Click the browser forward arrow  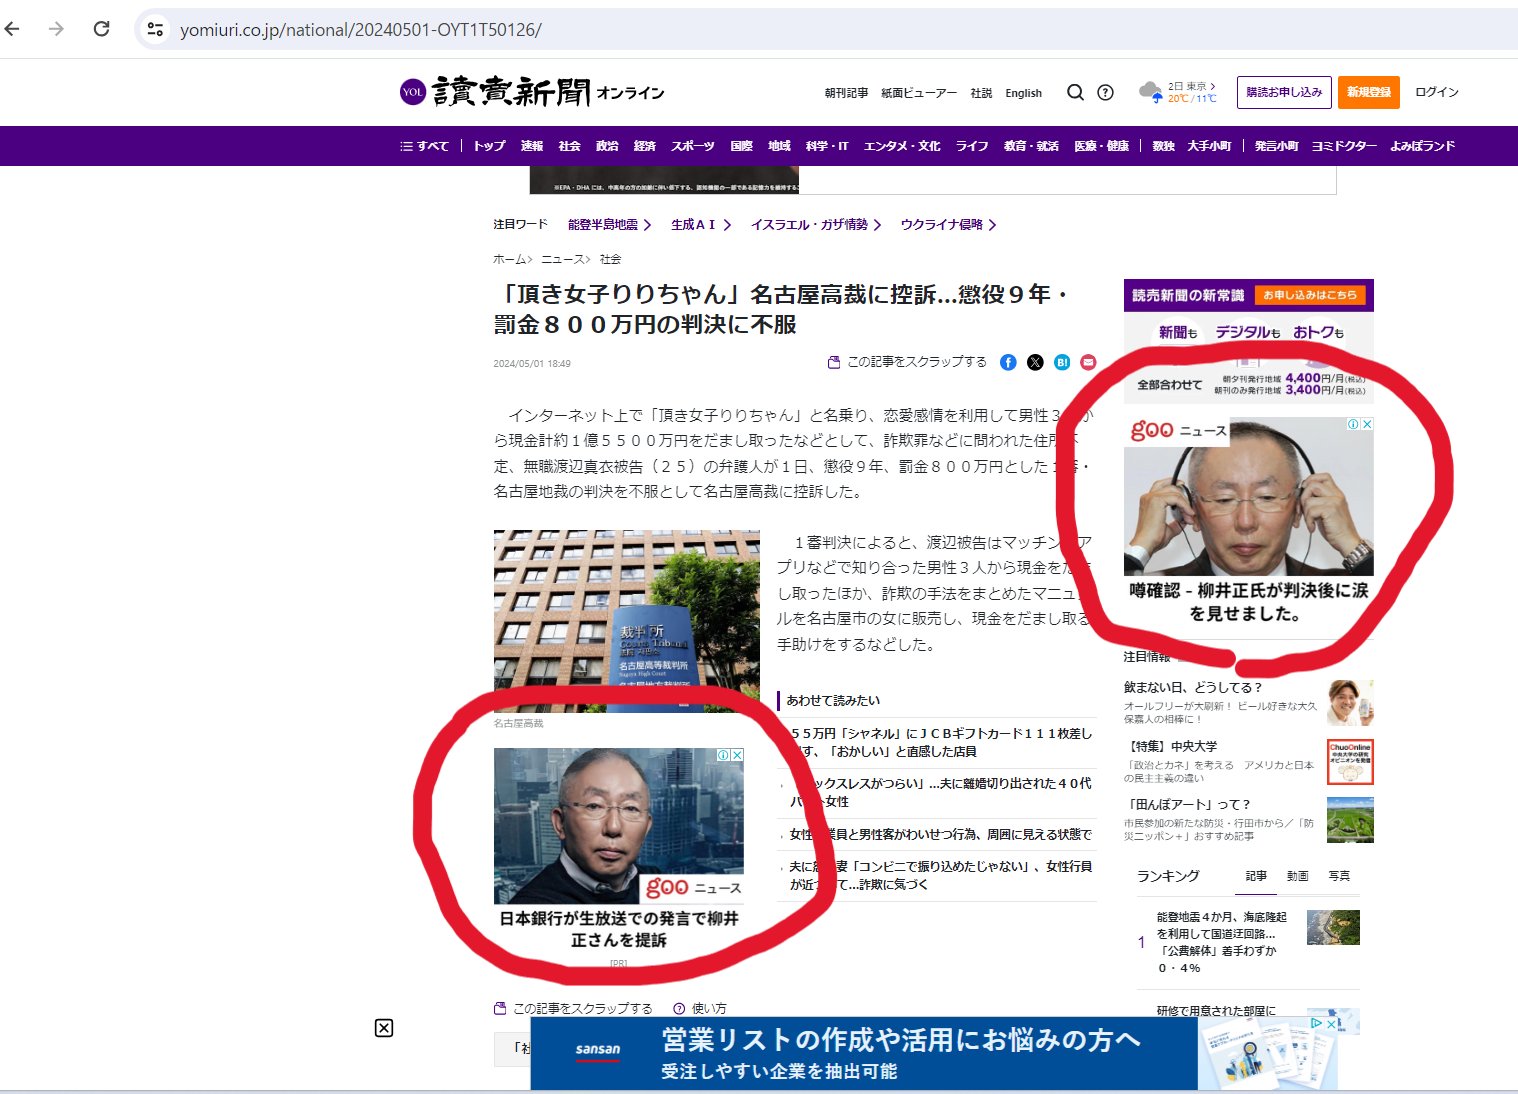coord(56,29)
